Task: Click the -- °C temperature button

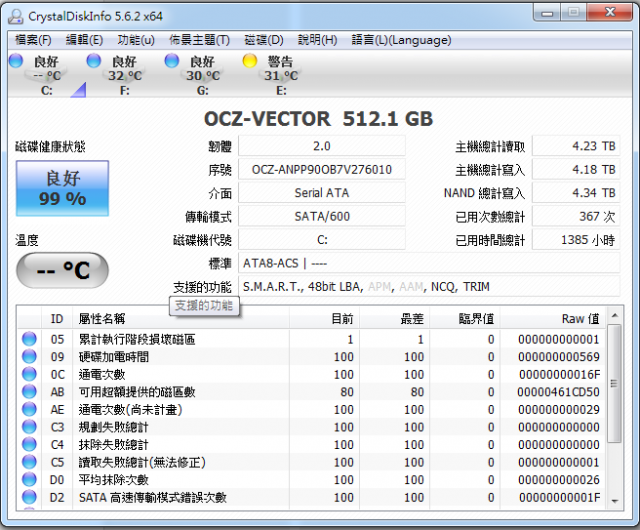Action: coord(62,270)
